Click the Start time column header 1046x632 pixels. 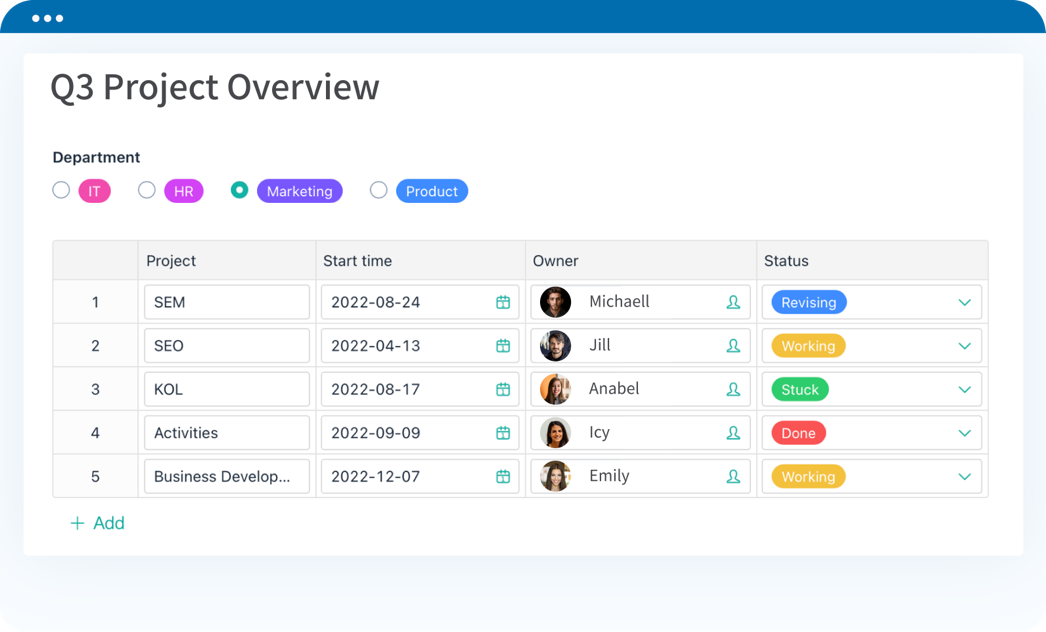point(357,261)
